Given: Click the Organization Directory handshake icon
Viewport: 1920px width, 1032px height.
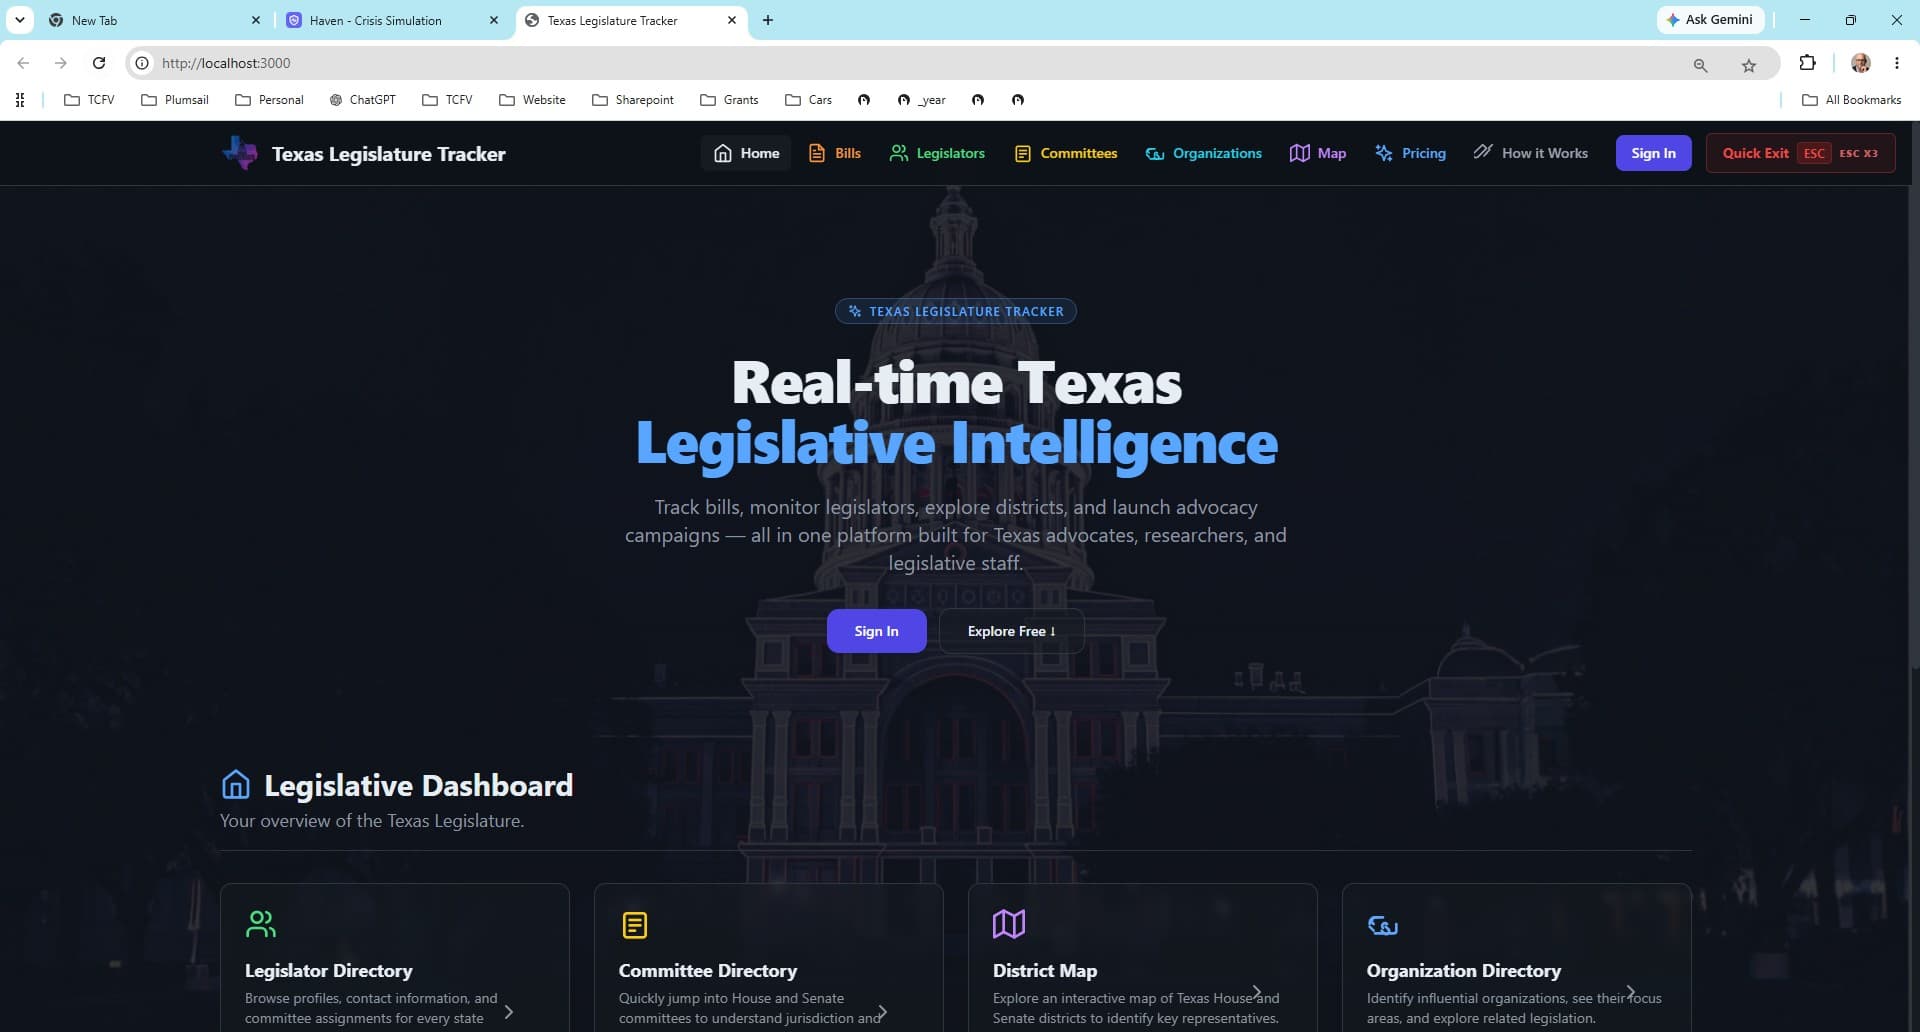Looking at the screenshot, I should (1383, 925).
